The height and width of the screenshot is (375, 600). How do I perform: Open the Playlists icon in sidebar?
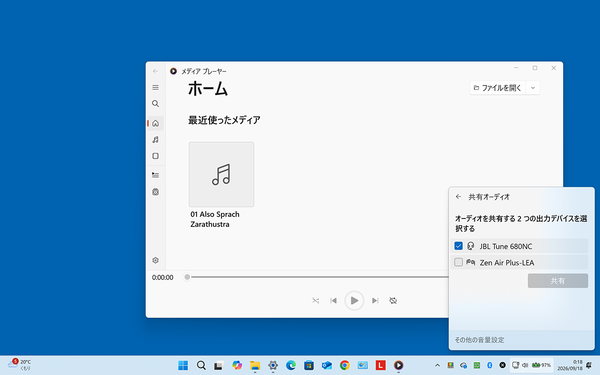click(x=155, y=192)
